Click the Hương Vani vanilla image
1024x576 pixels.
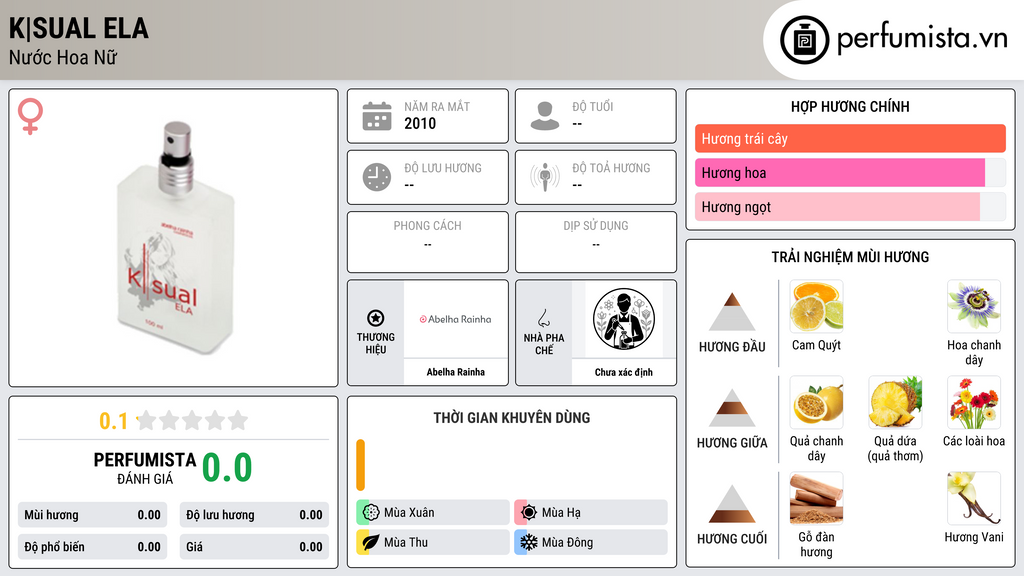tap(974, 498)
